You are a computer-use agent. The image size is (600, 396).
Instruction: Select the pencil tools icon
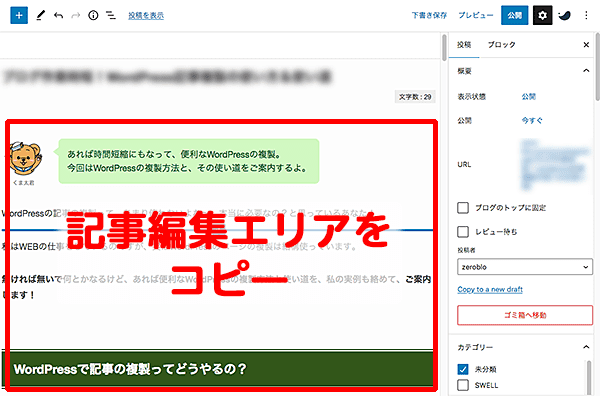(x=40, y=16)
